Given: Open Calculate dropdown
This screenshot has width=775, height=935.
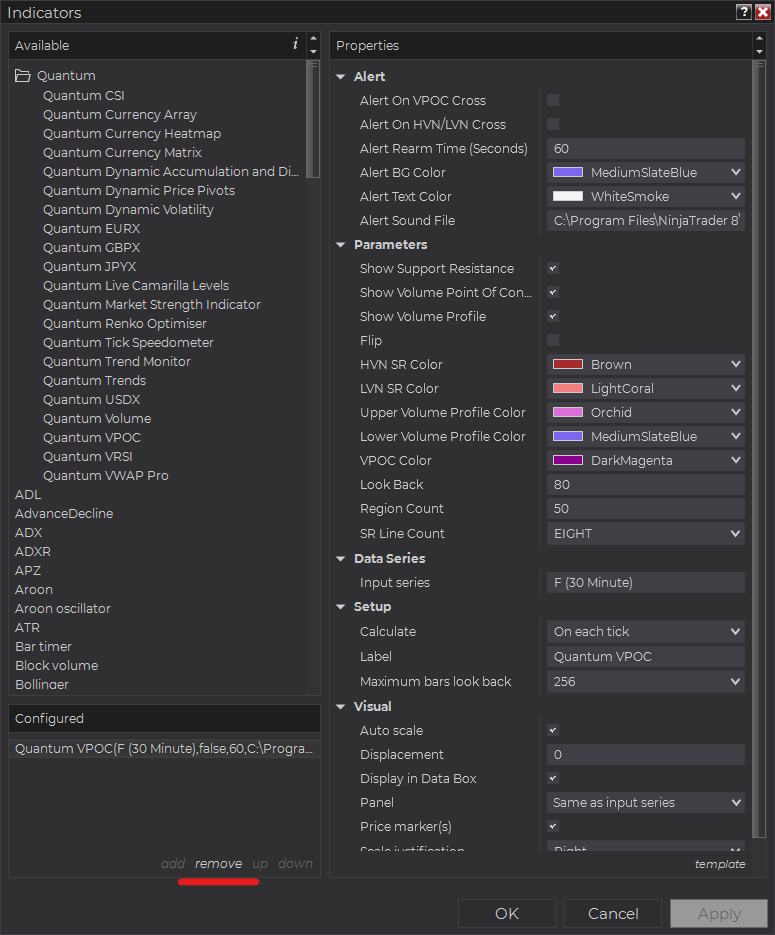Looking at the screenshot, I should coord(646,631).
